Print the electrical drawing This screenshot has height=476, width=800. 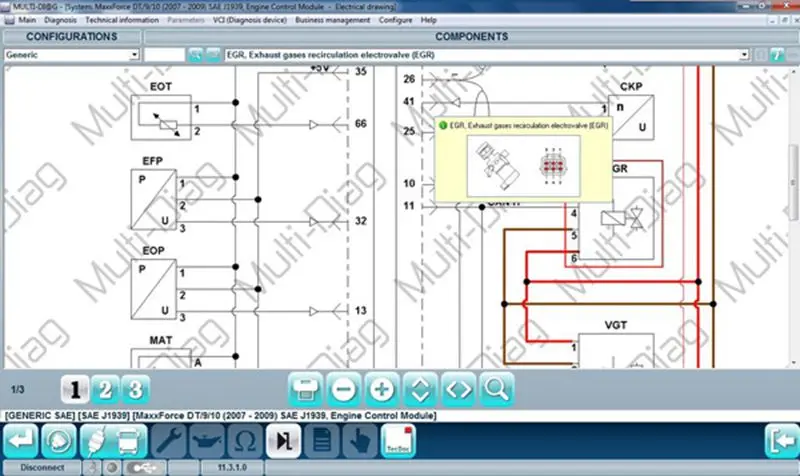(x=305, y=389)
